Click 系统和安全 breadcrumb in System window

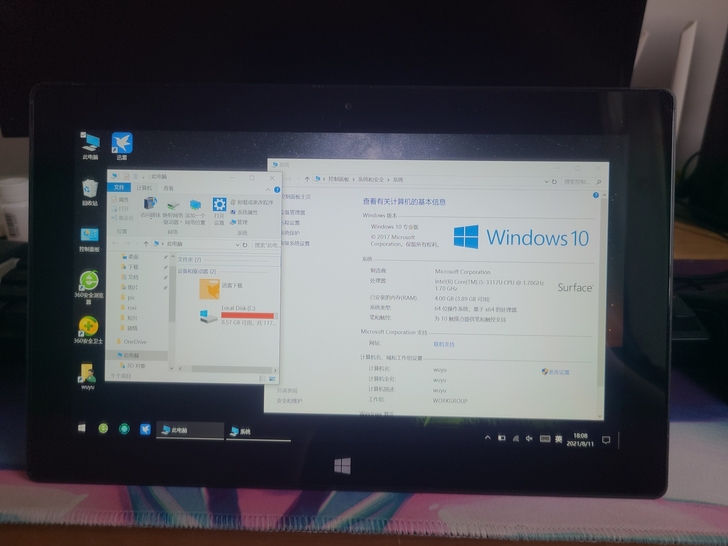click(x=371, y=179)
